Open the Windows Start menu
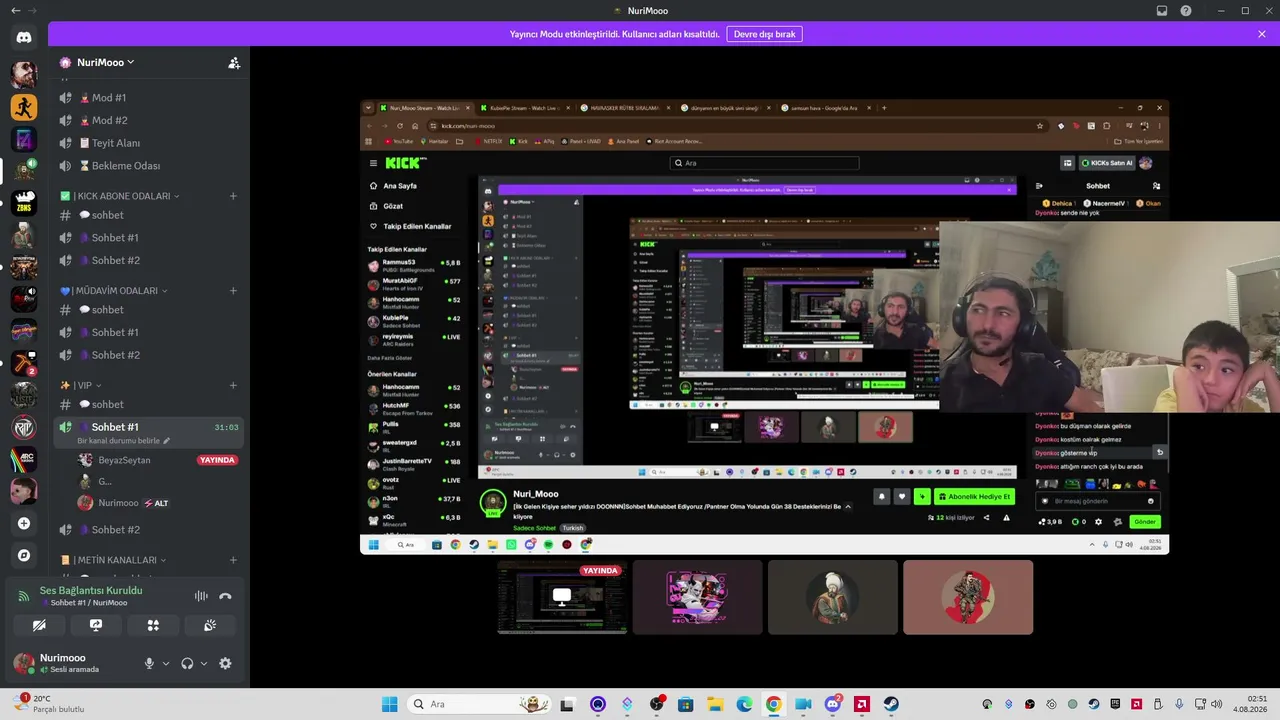1280x720 pixels. 390,704
